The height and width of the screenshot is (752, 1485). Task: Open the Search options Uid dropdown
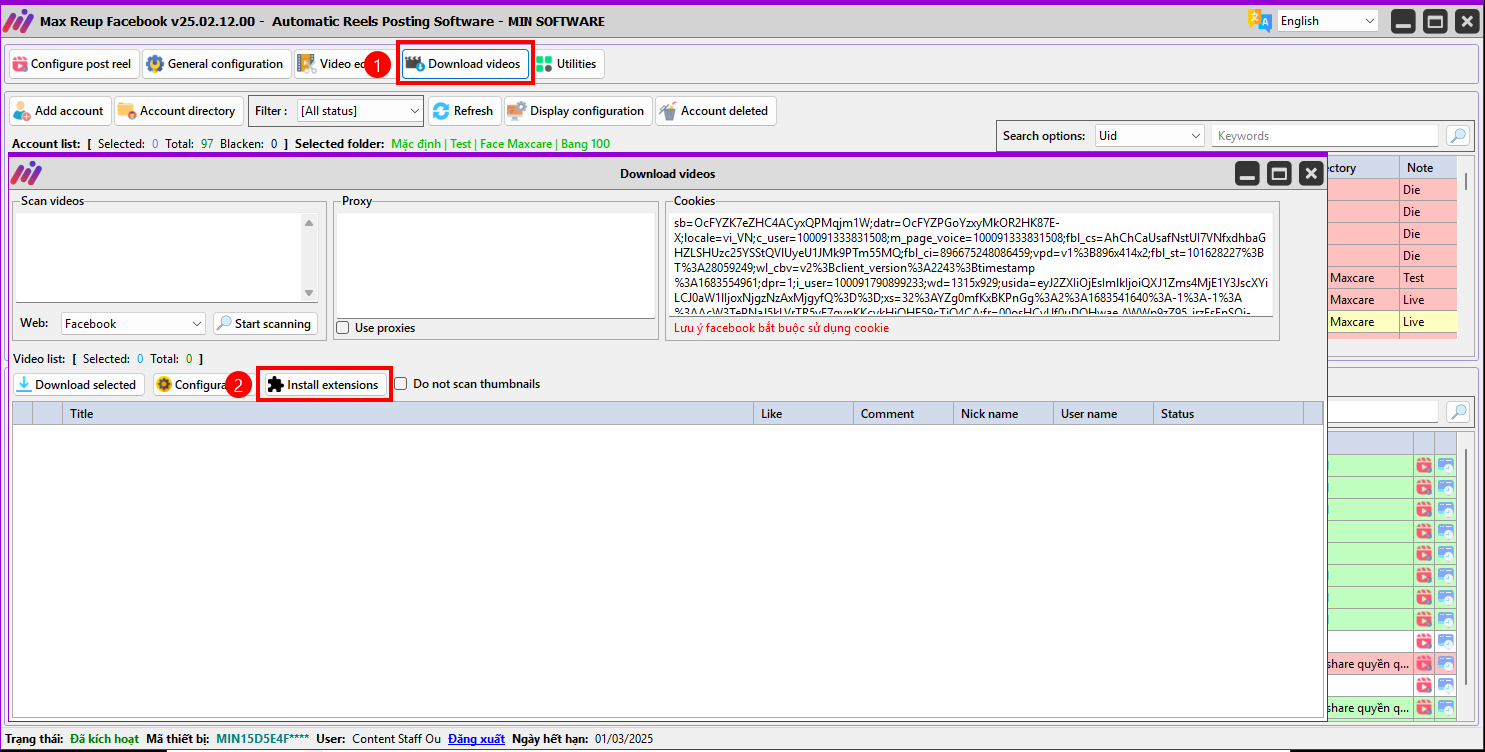point(1149,136)
